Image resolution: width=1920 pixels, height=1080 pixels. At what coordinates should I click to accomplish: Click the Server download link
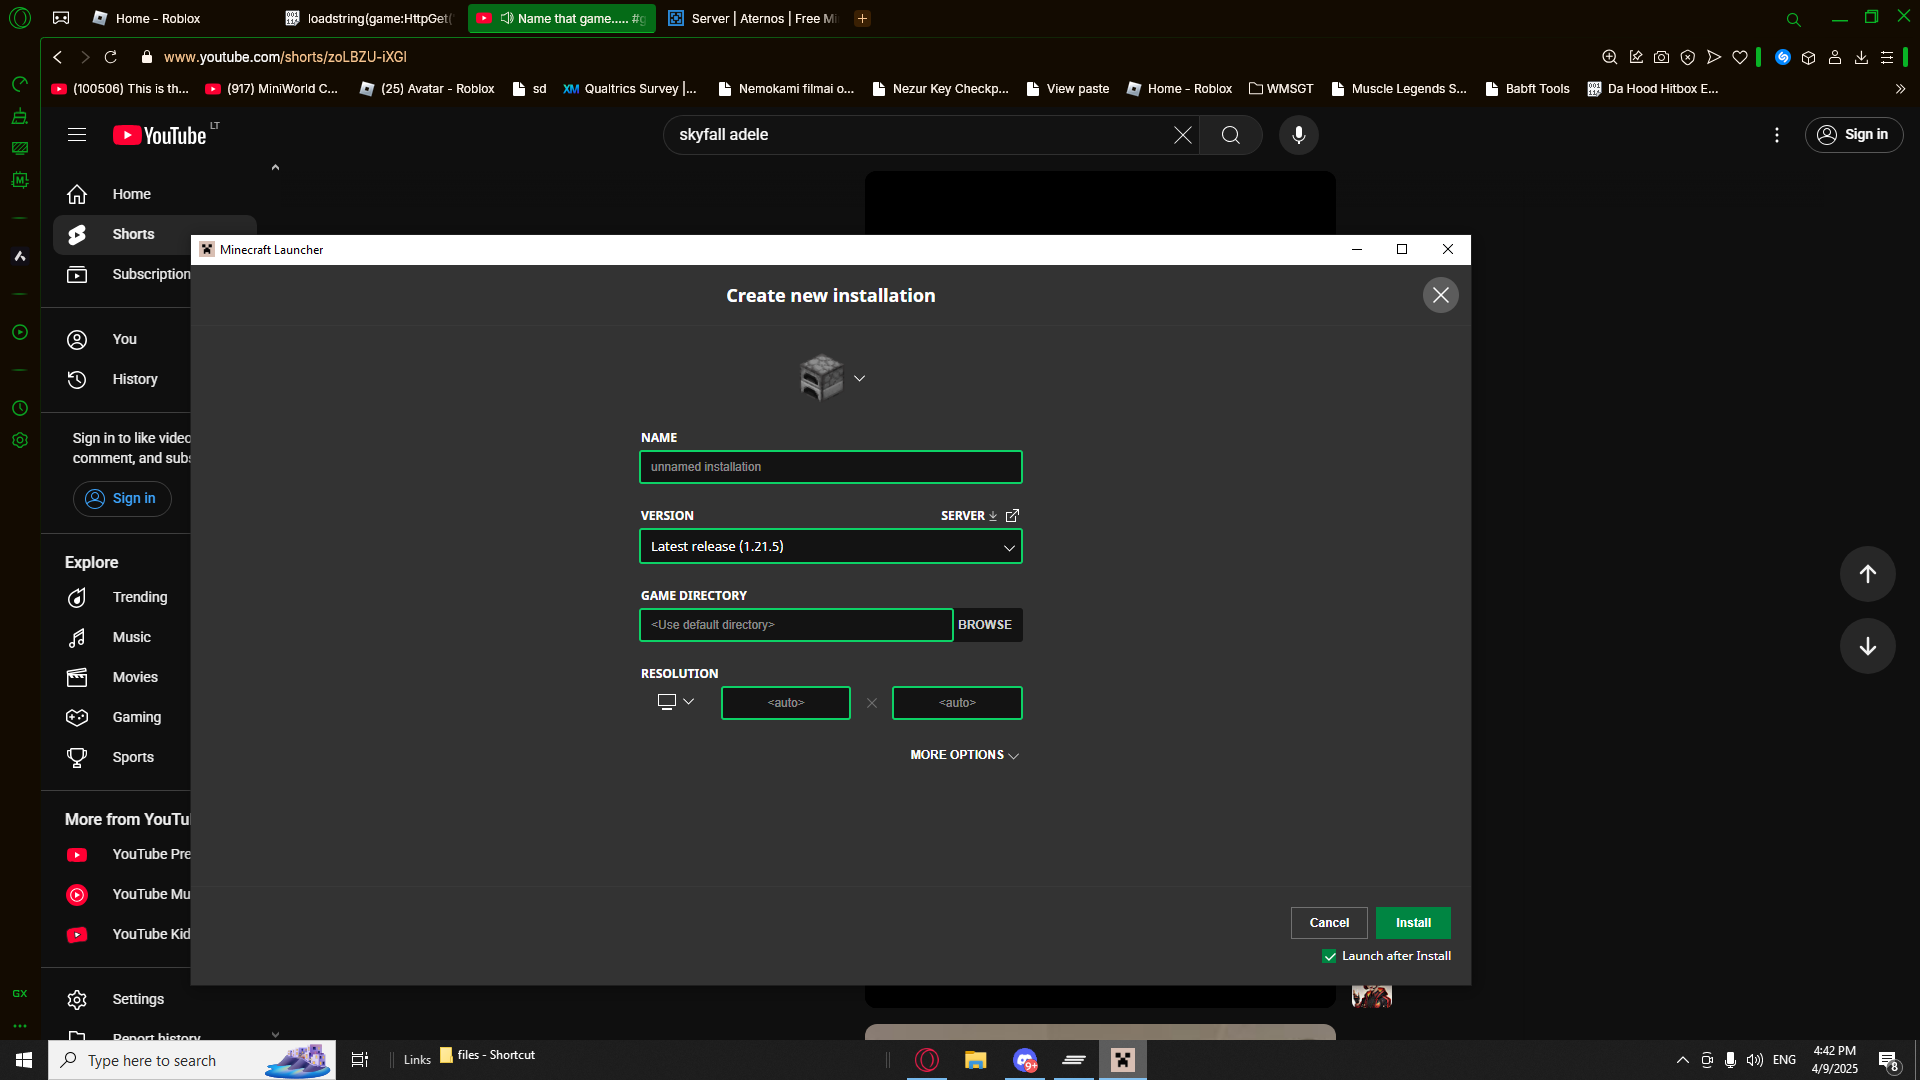pos(968,516)
